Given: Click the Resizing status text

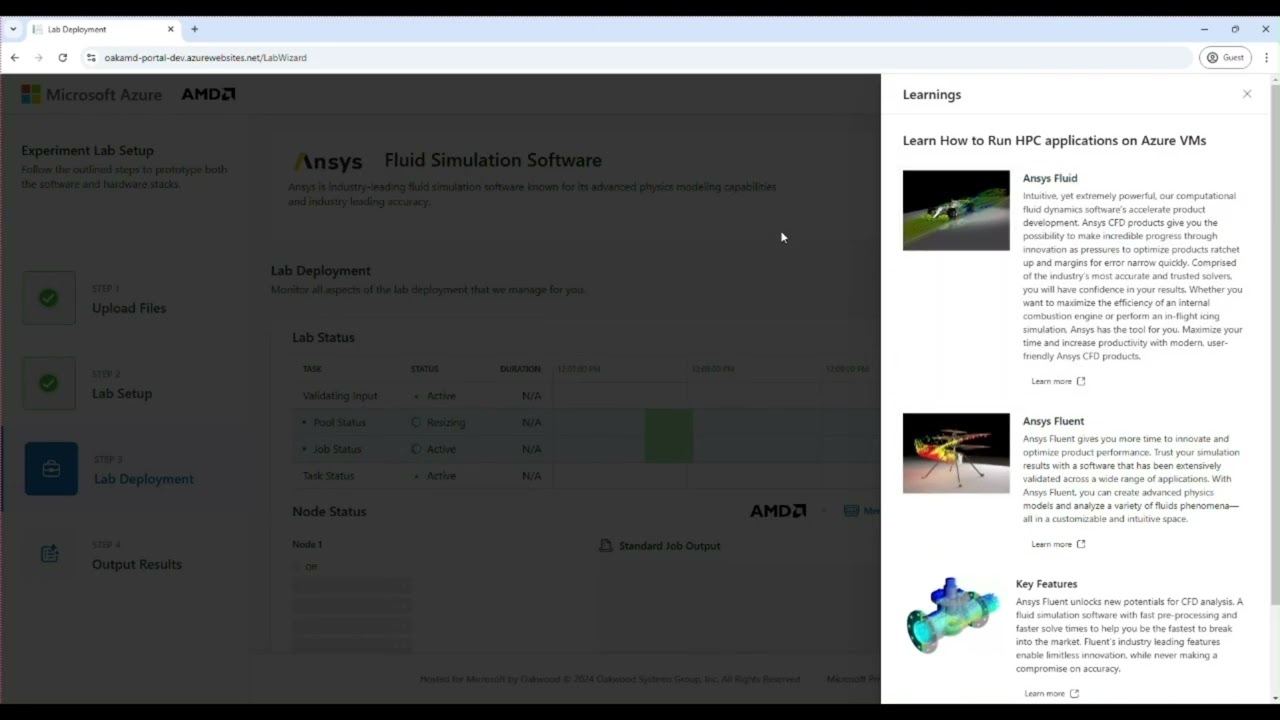Looking at the screenshot, I should [446, 422].
